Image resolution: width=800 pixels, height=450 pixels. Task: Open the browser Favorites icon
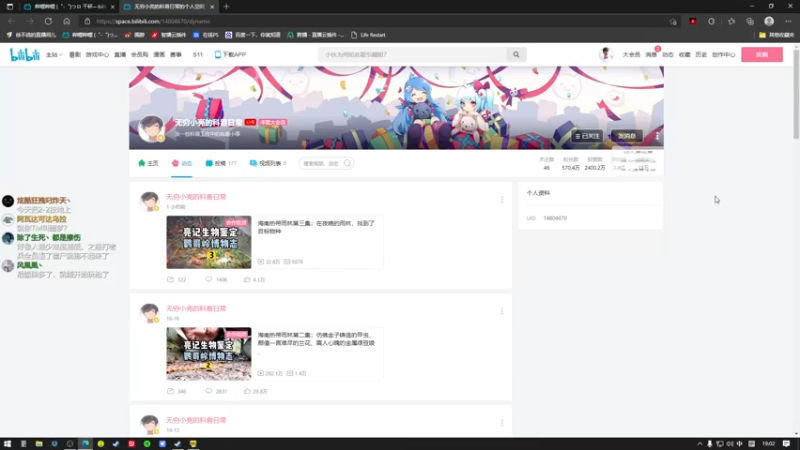[731, 21]
